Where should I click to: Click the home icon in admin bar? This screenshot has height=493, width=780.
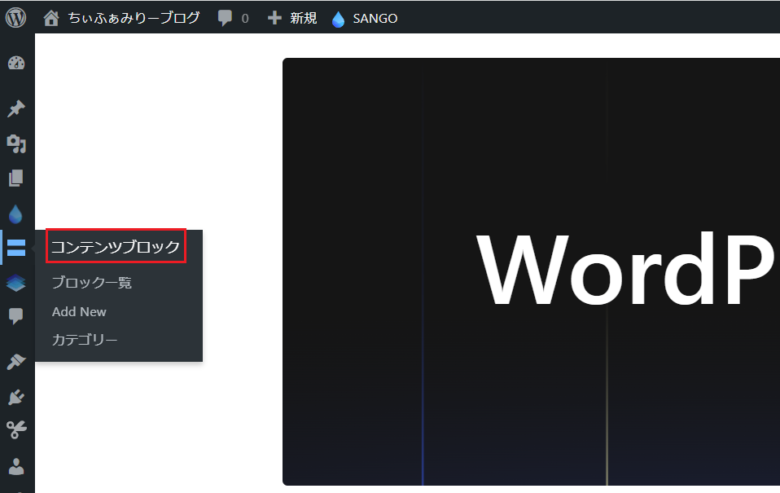pos(51,18)
